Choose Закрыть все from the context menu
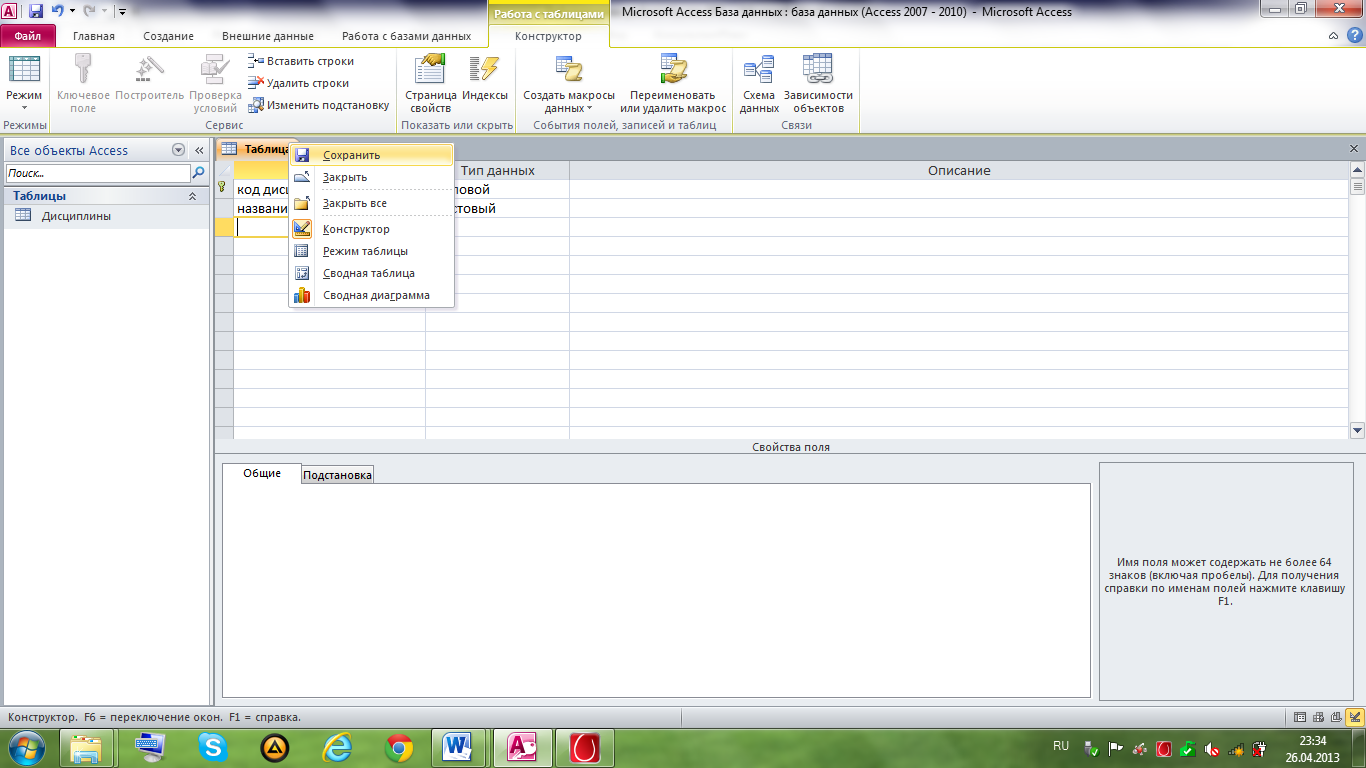Viewport: 1366px width, 768px height. (x=372, y=203)
